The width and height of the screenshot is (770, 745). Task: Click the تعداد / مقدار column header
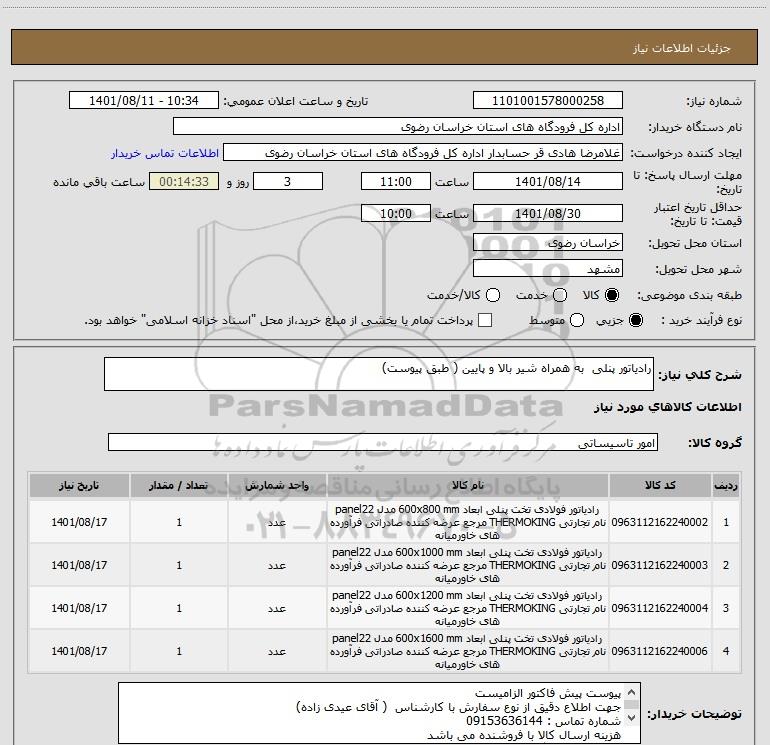pyautogui.click(x=179, y=485)
